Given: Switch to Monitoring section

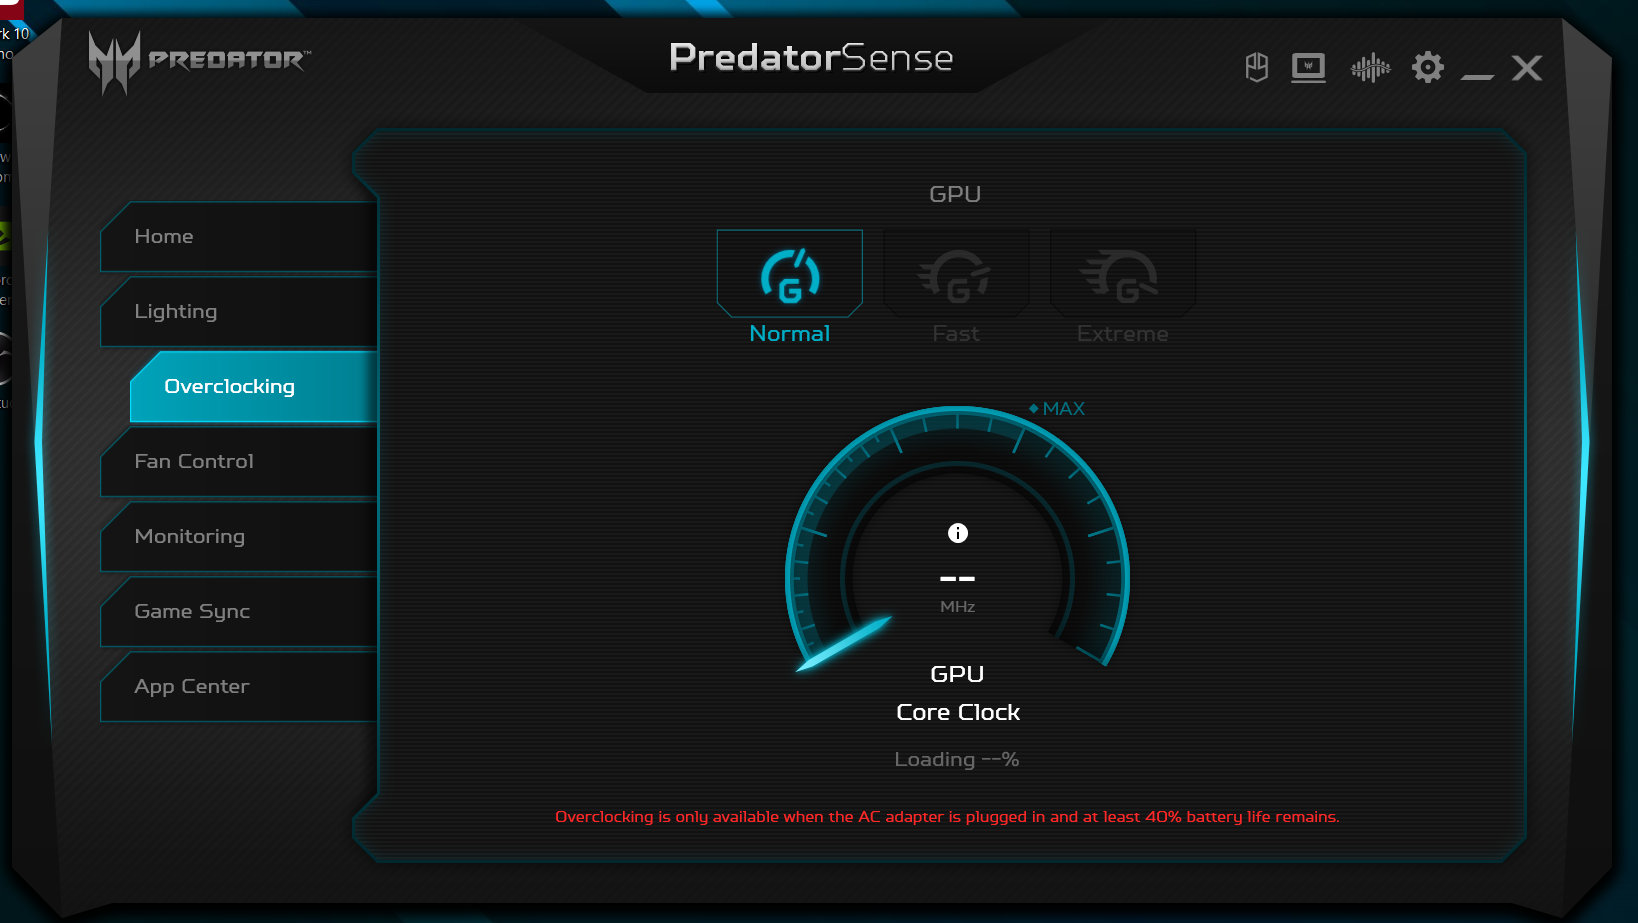Looking at the screenshot, I should pos(240,536).
